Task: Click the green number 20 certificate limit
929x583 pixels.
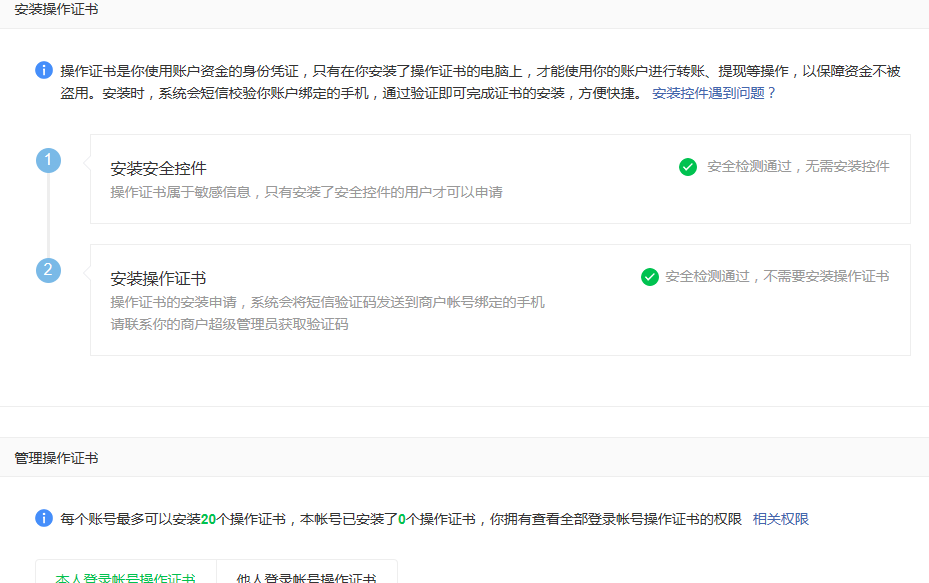Action: point(208,519)
